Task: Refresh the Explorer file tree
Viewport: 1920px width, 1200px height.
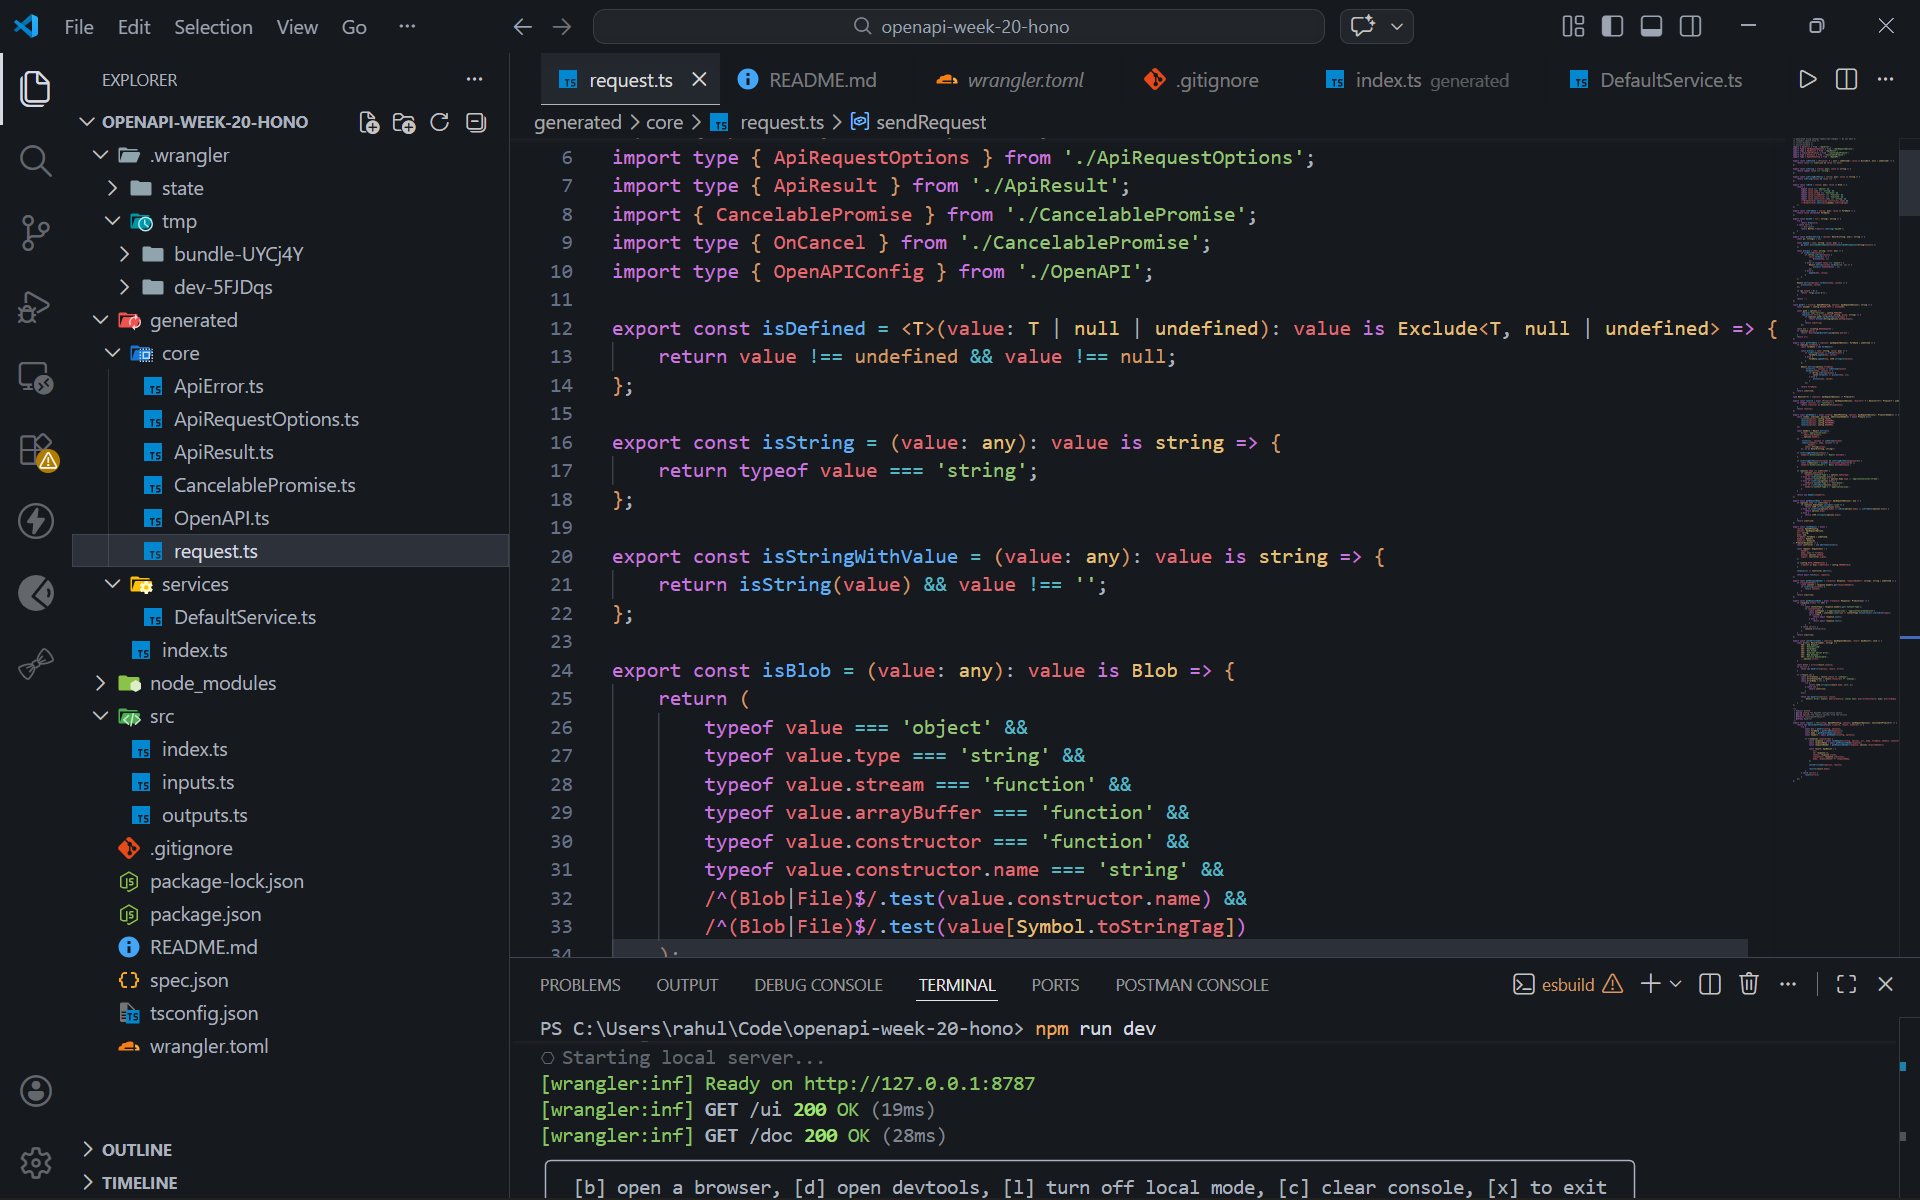Action: 439,122
